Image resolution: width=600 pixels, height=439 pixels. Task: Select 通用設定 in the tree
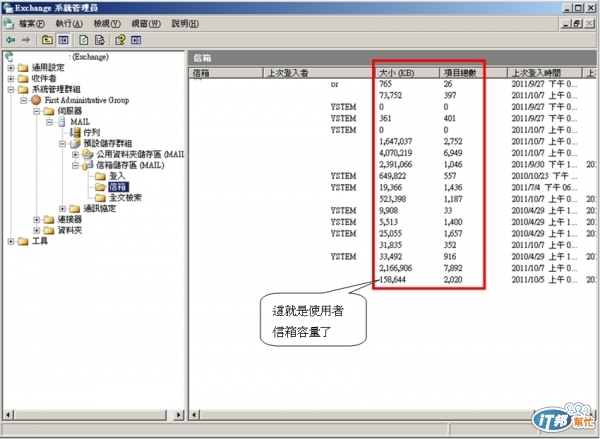point(48,68)
